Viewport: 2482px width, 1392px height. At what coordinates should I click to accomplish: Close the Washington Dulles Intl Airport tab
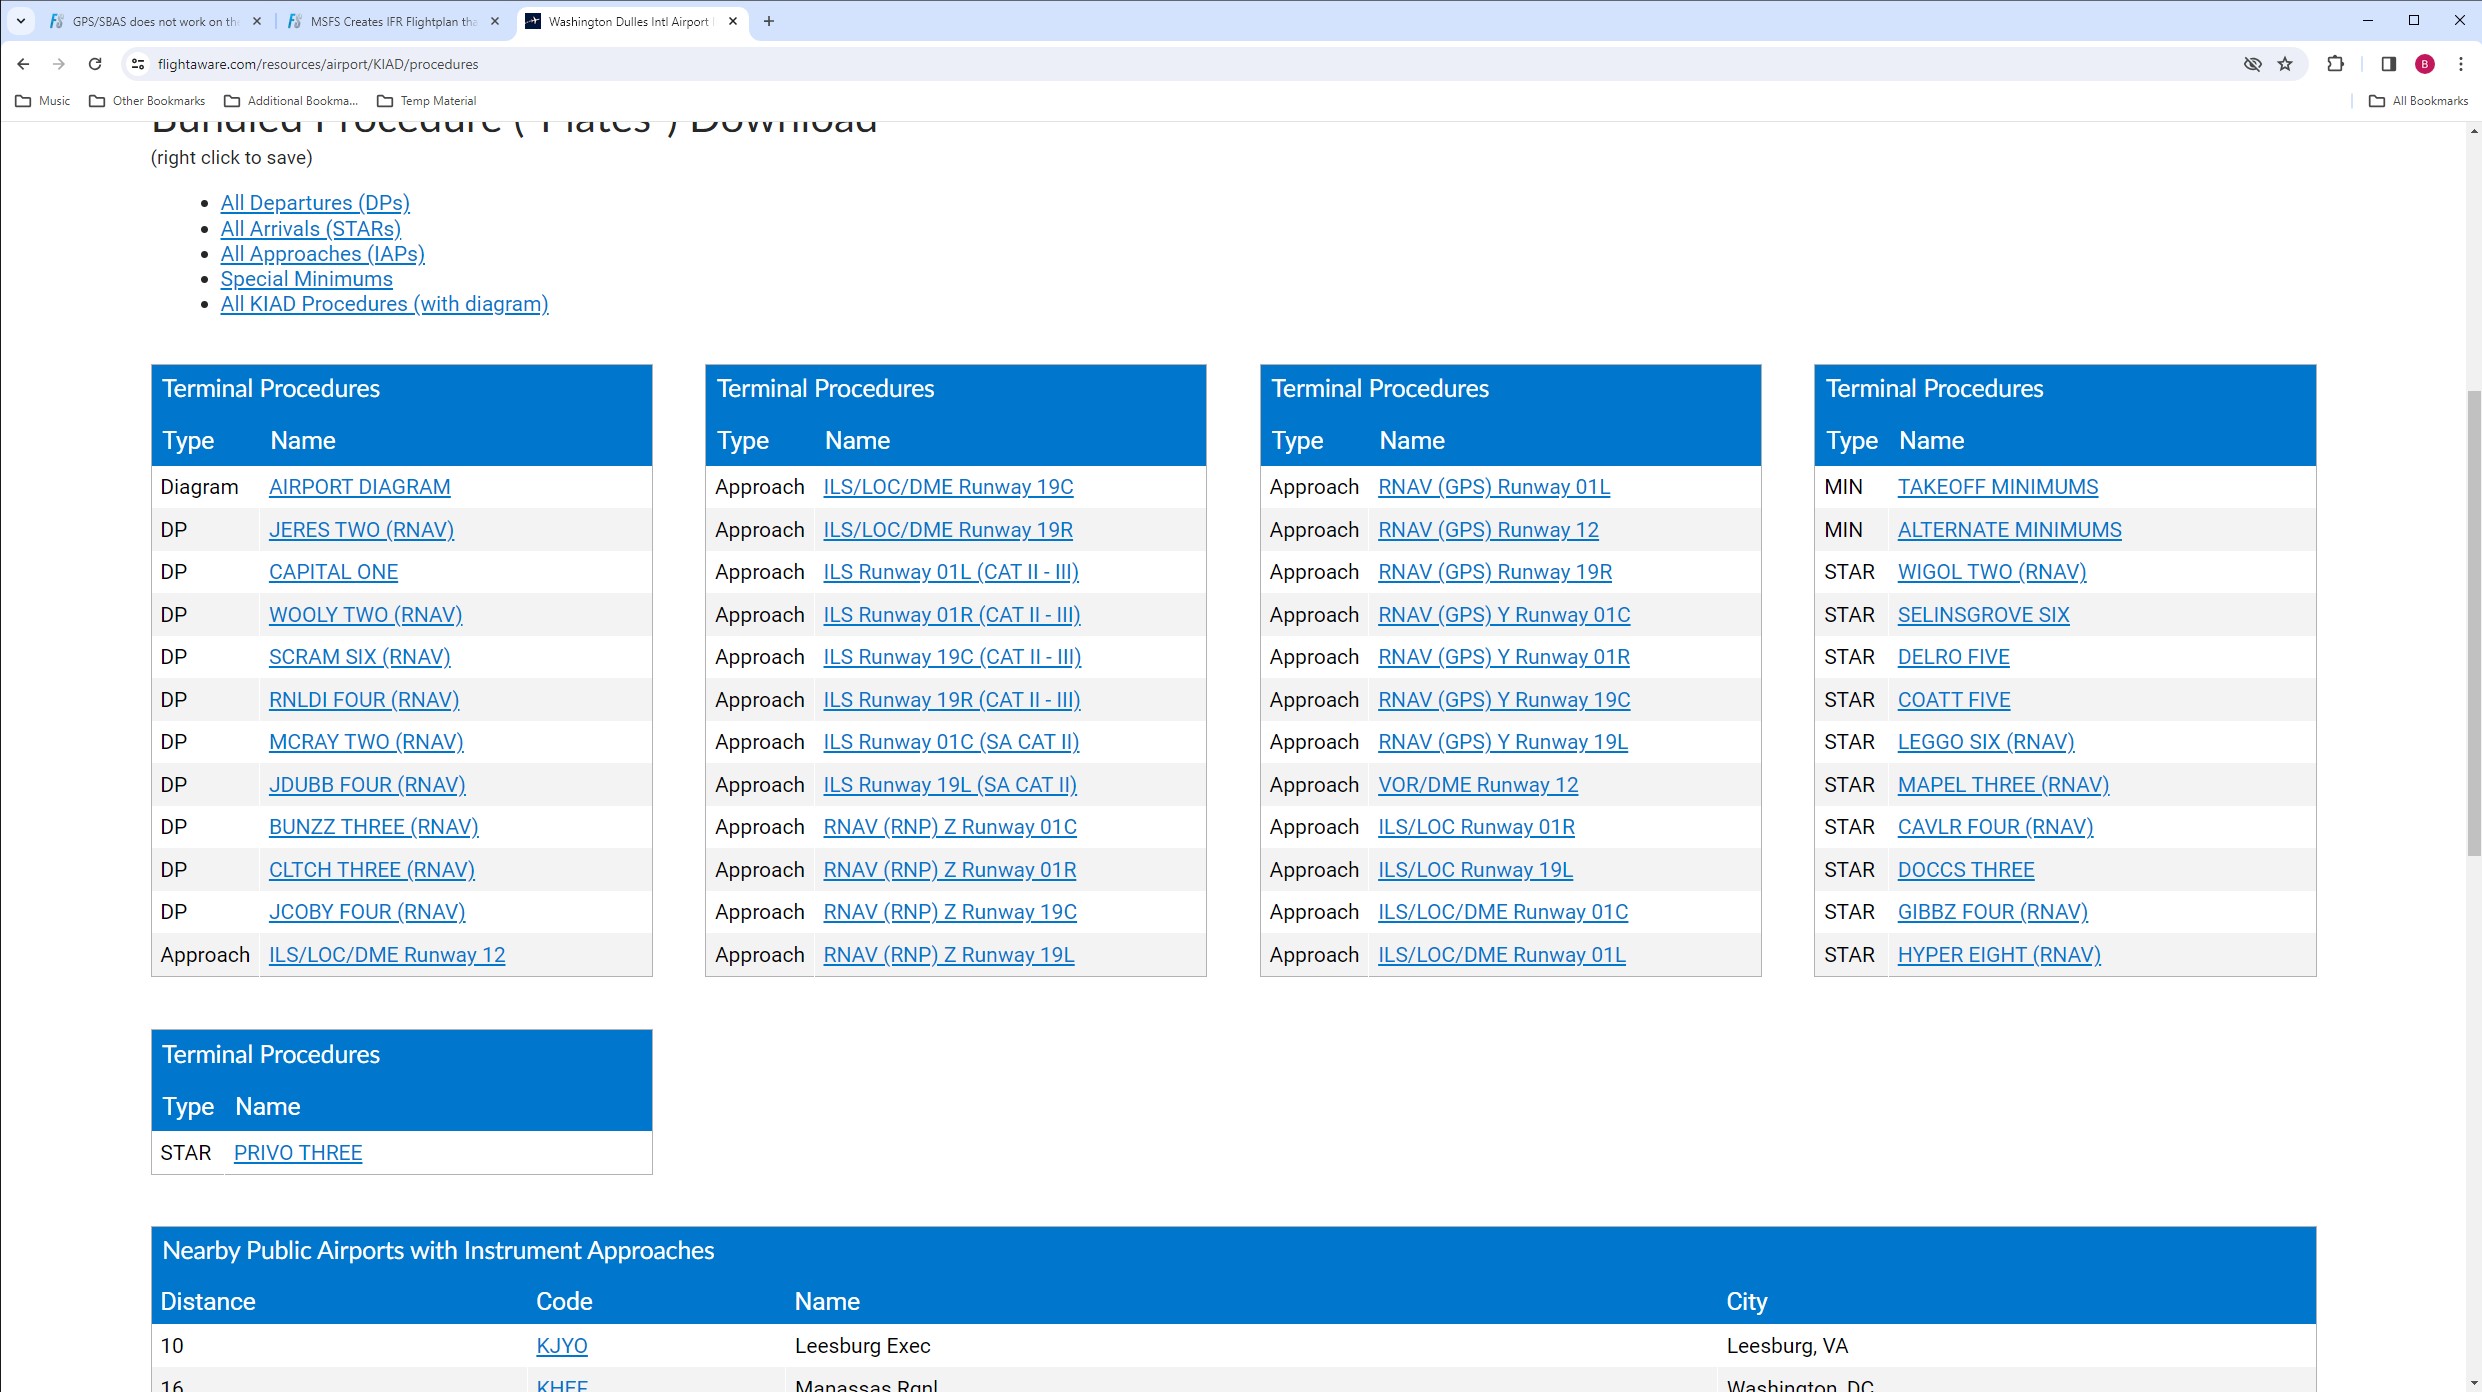pos(733,21)
